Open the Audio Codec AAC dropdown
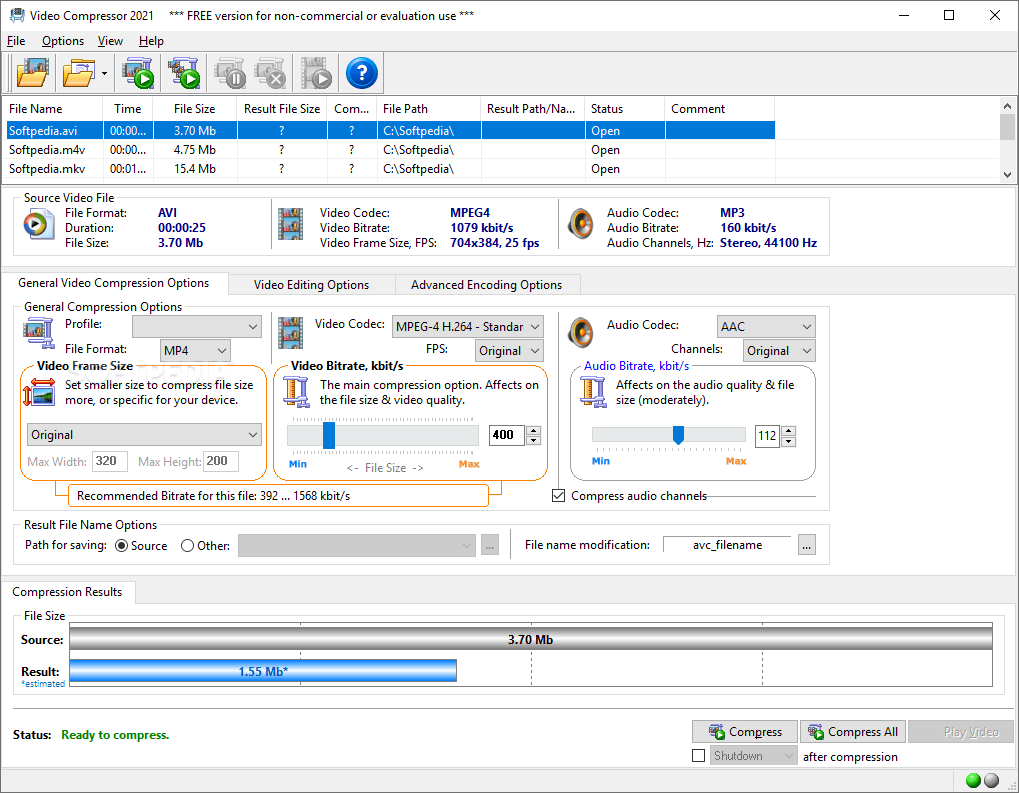The width and height of the screenshot is (1019, 793). coord(766,326)
